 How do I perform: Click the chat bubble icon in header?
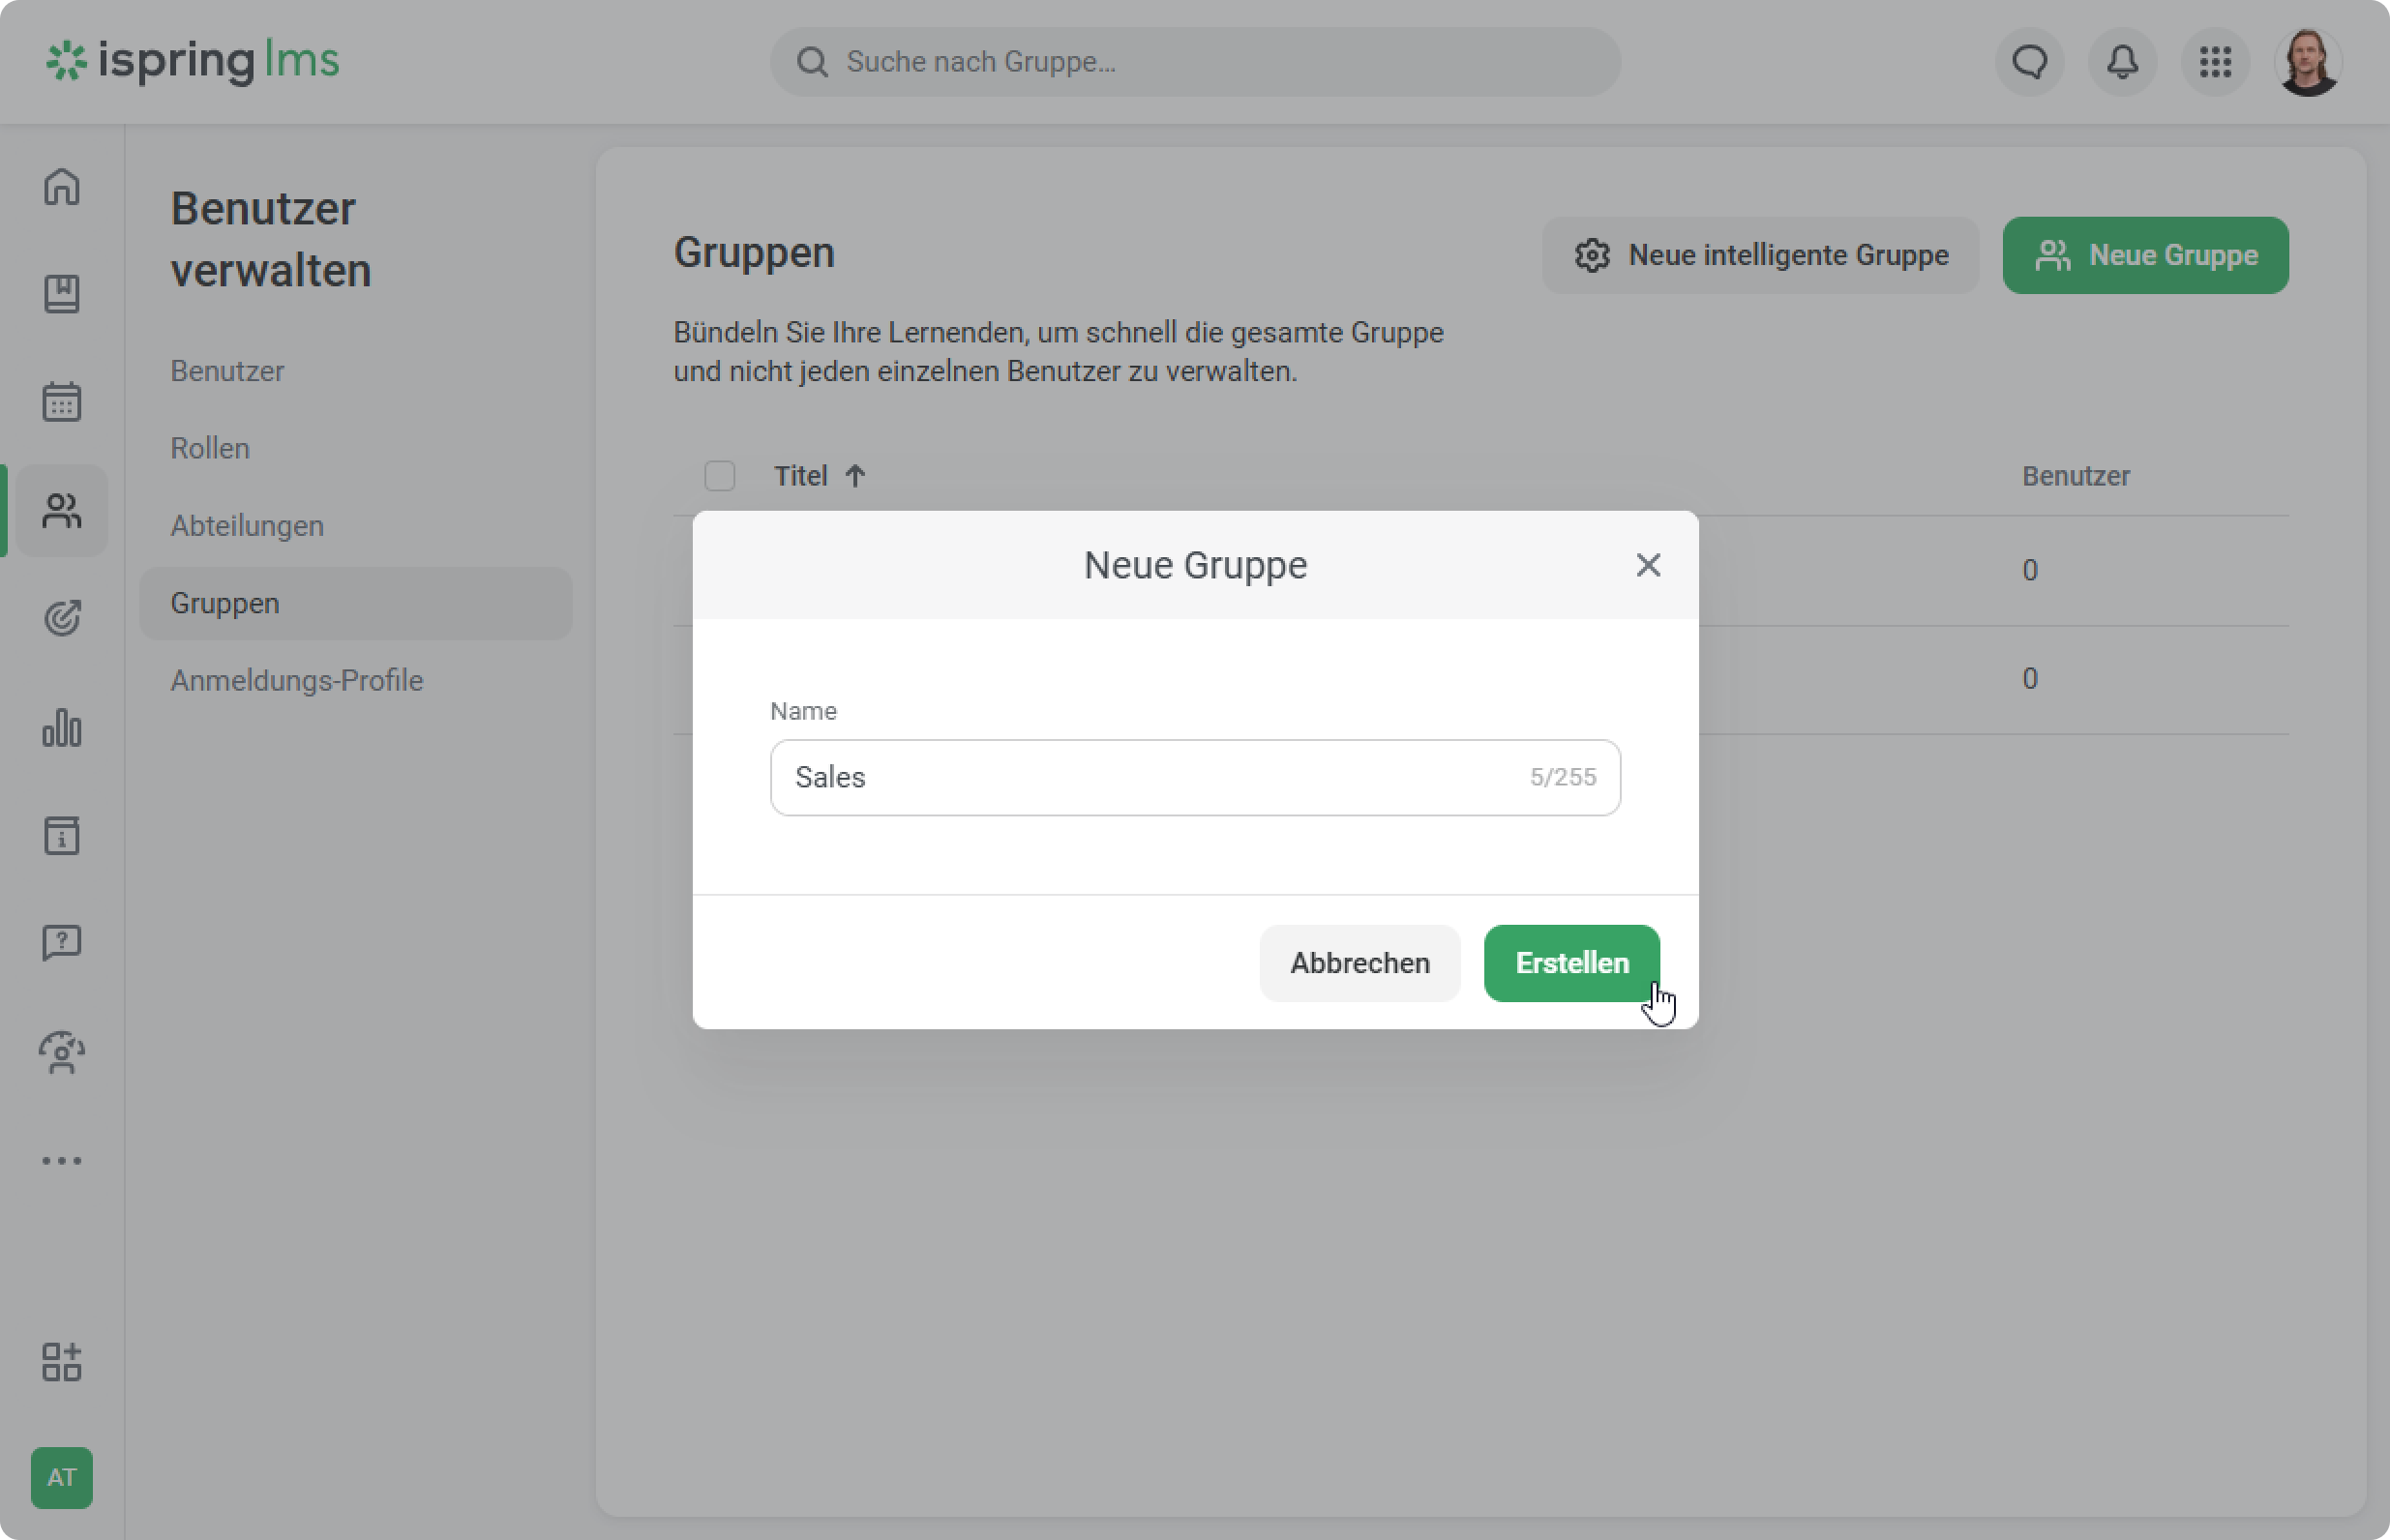coord(2029,62)
